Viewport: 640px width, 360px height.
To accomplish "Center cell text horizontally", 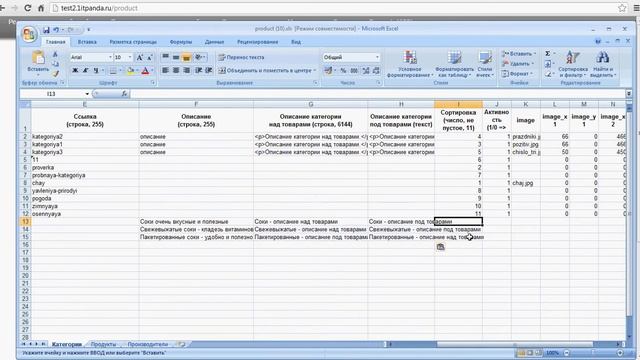I will [176, 71].
